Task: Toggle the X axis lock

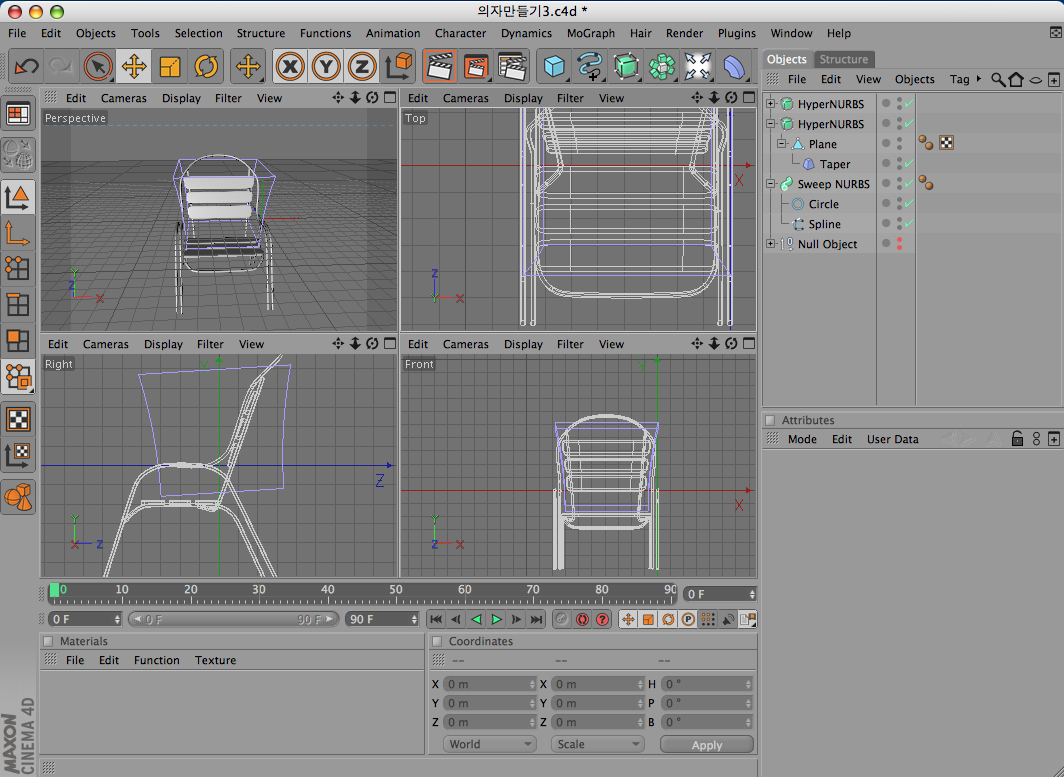Action: coord(290,67)
